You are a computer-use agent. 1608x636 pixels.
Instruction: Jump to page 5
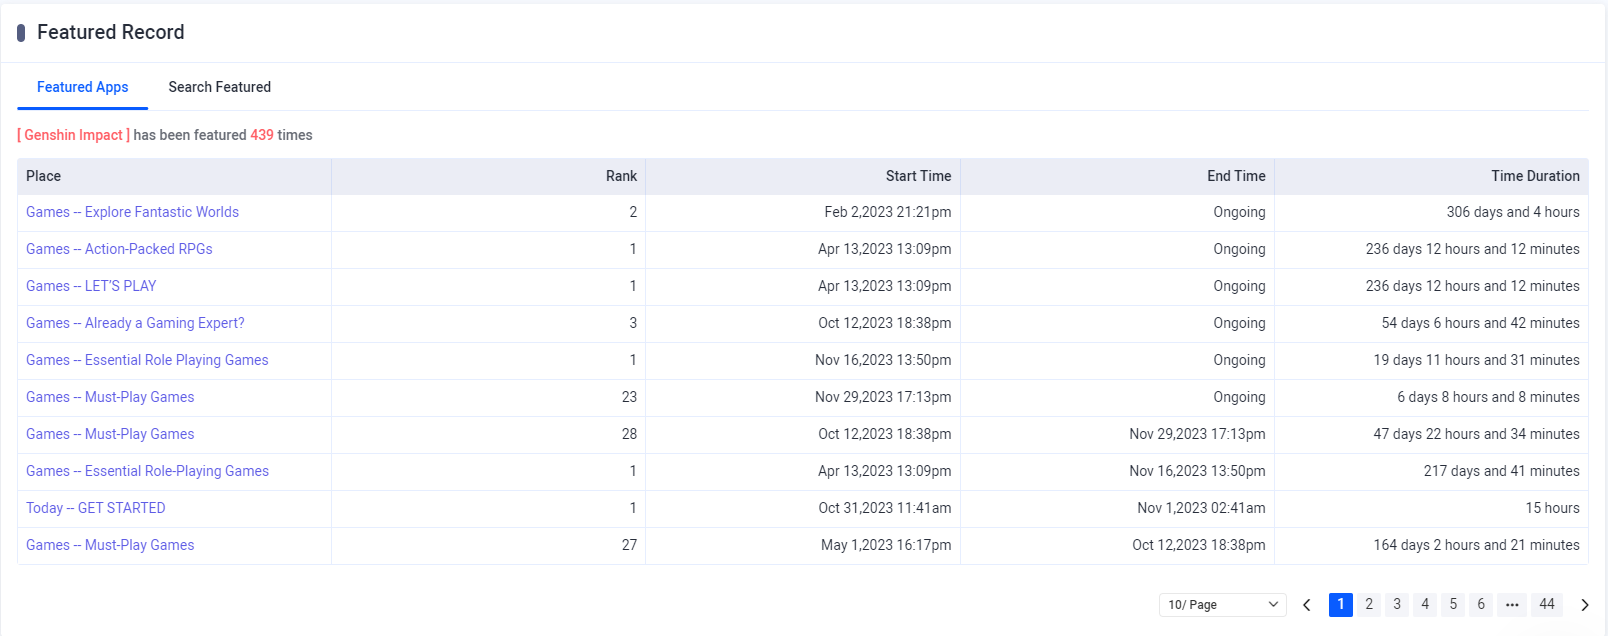pyautogui.click(x=1453, y=604)
